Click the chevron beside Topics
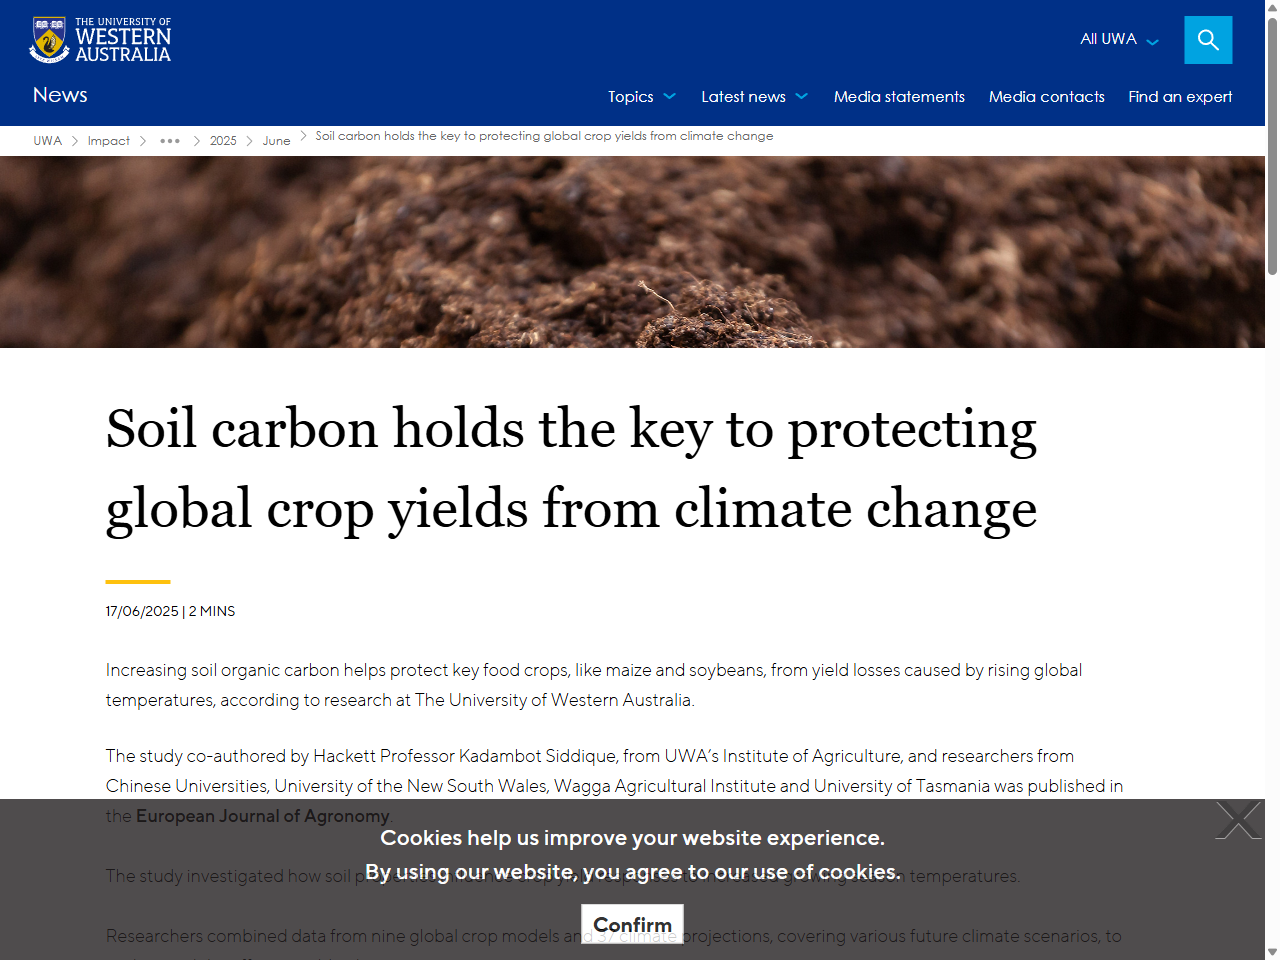The height and width of the screenshot is (960, 1280). click(671, 97)
